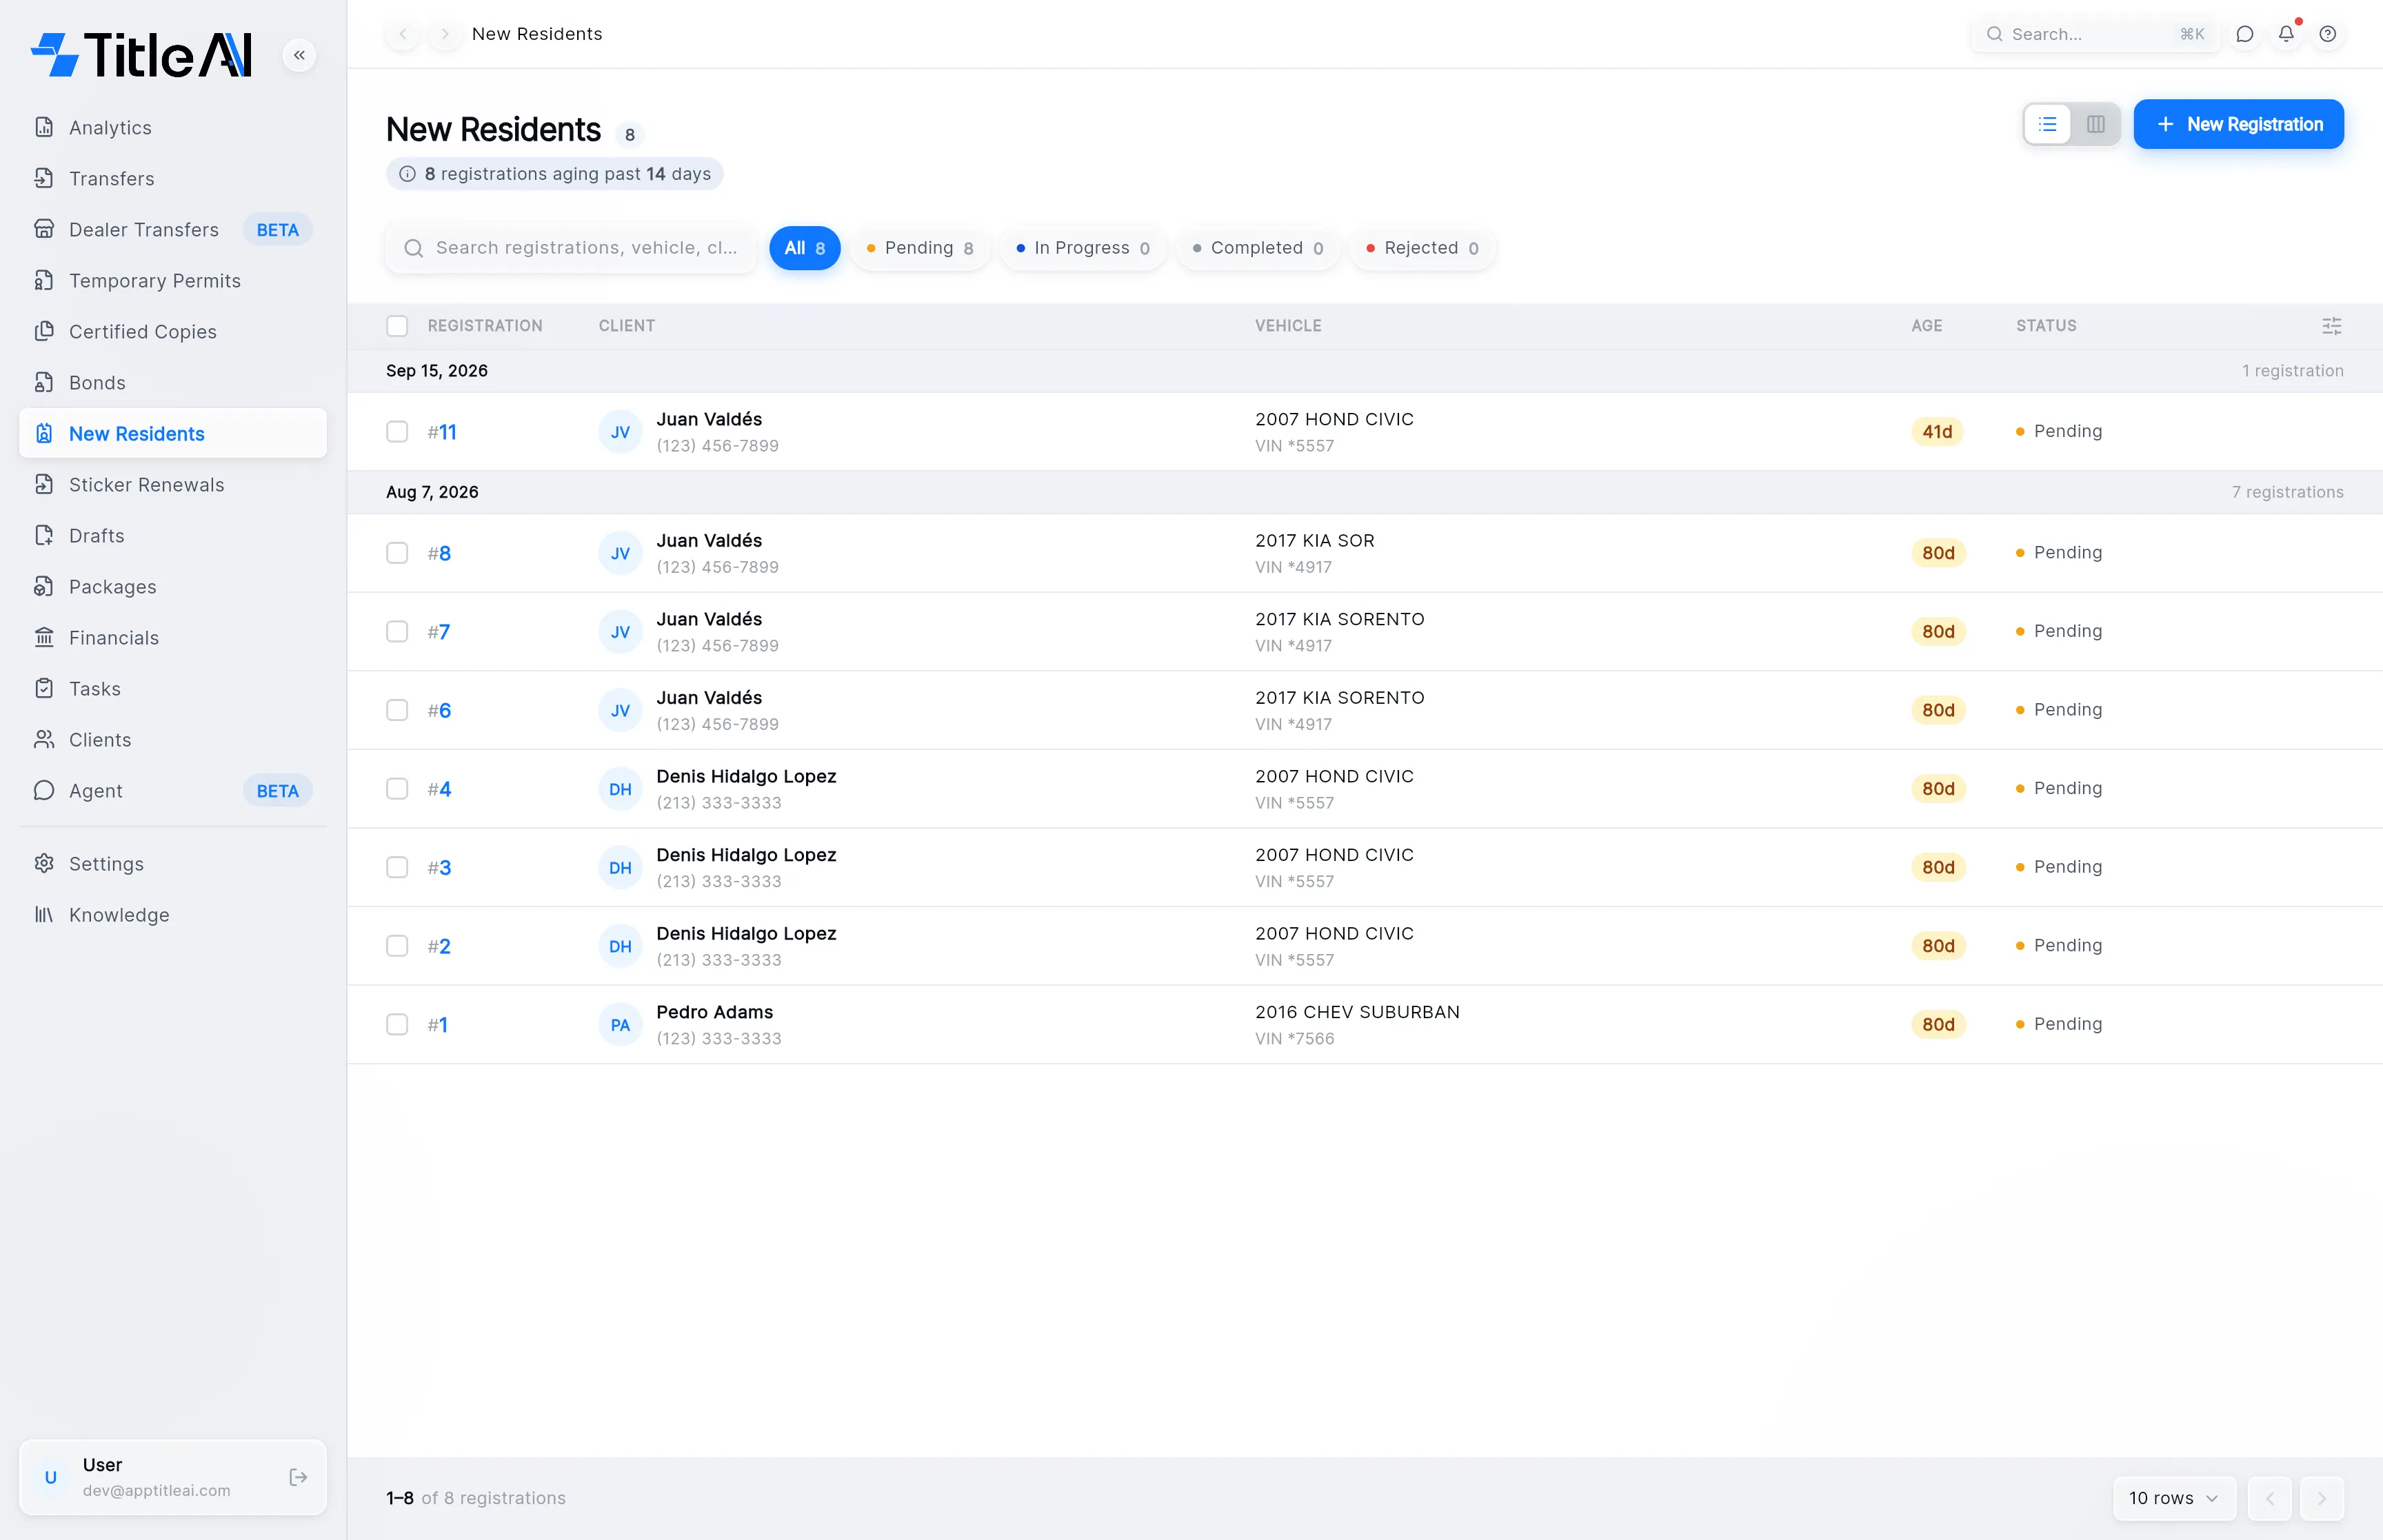
Task: Click the Settings gear icon
Action: tap(44, 863)
